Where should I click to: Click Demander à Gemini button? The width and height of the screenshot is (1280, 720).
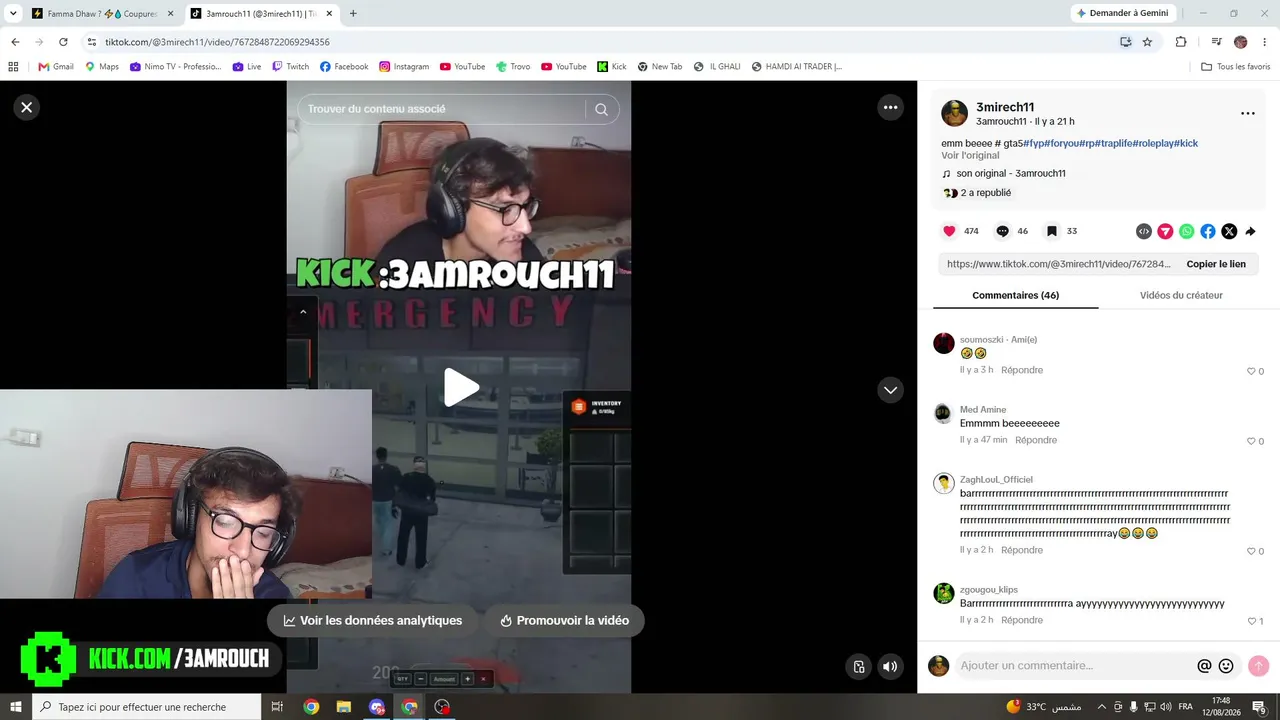(x=1122, y=13)
